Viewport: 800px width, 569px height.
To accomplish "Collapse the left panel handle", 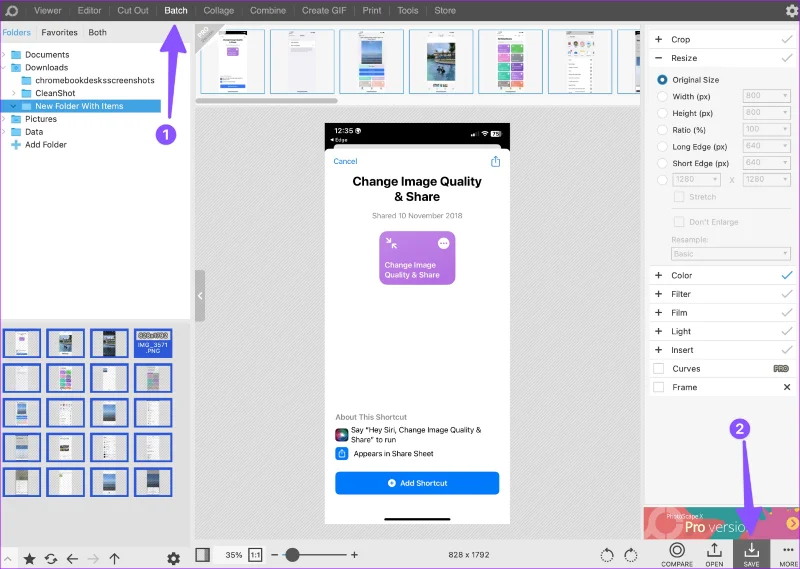I will coord(200,295).
